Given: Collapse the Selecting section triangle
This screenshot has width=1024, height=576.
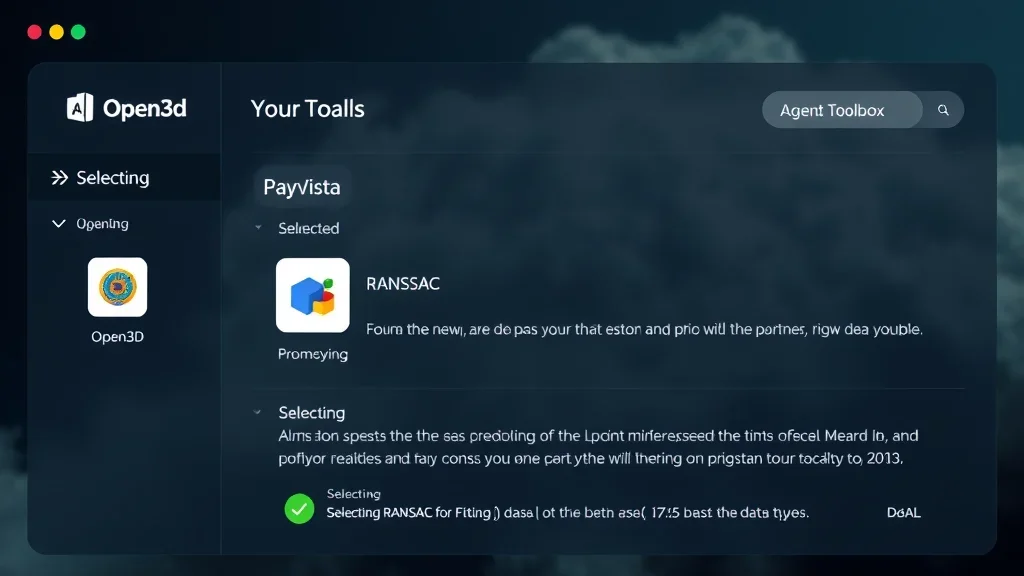Looking at the screenshot, I should [257, 412].
